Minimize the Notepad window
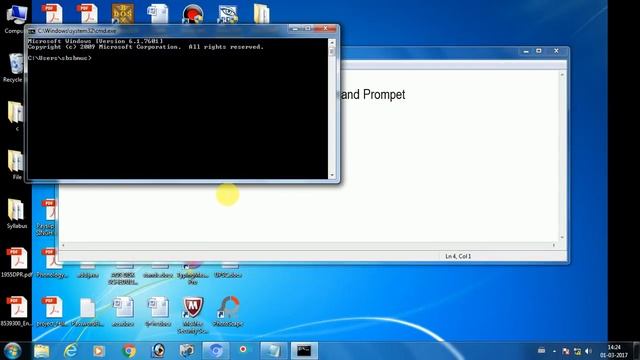The height and width of the screenshot is (360, 640). [526, 51]
